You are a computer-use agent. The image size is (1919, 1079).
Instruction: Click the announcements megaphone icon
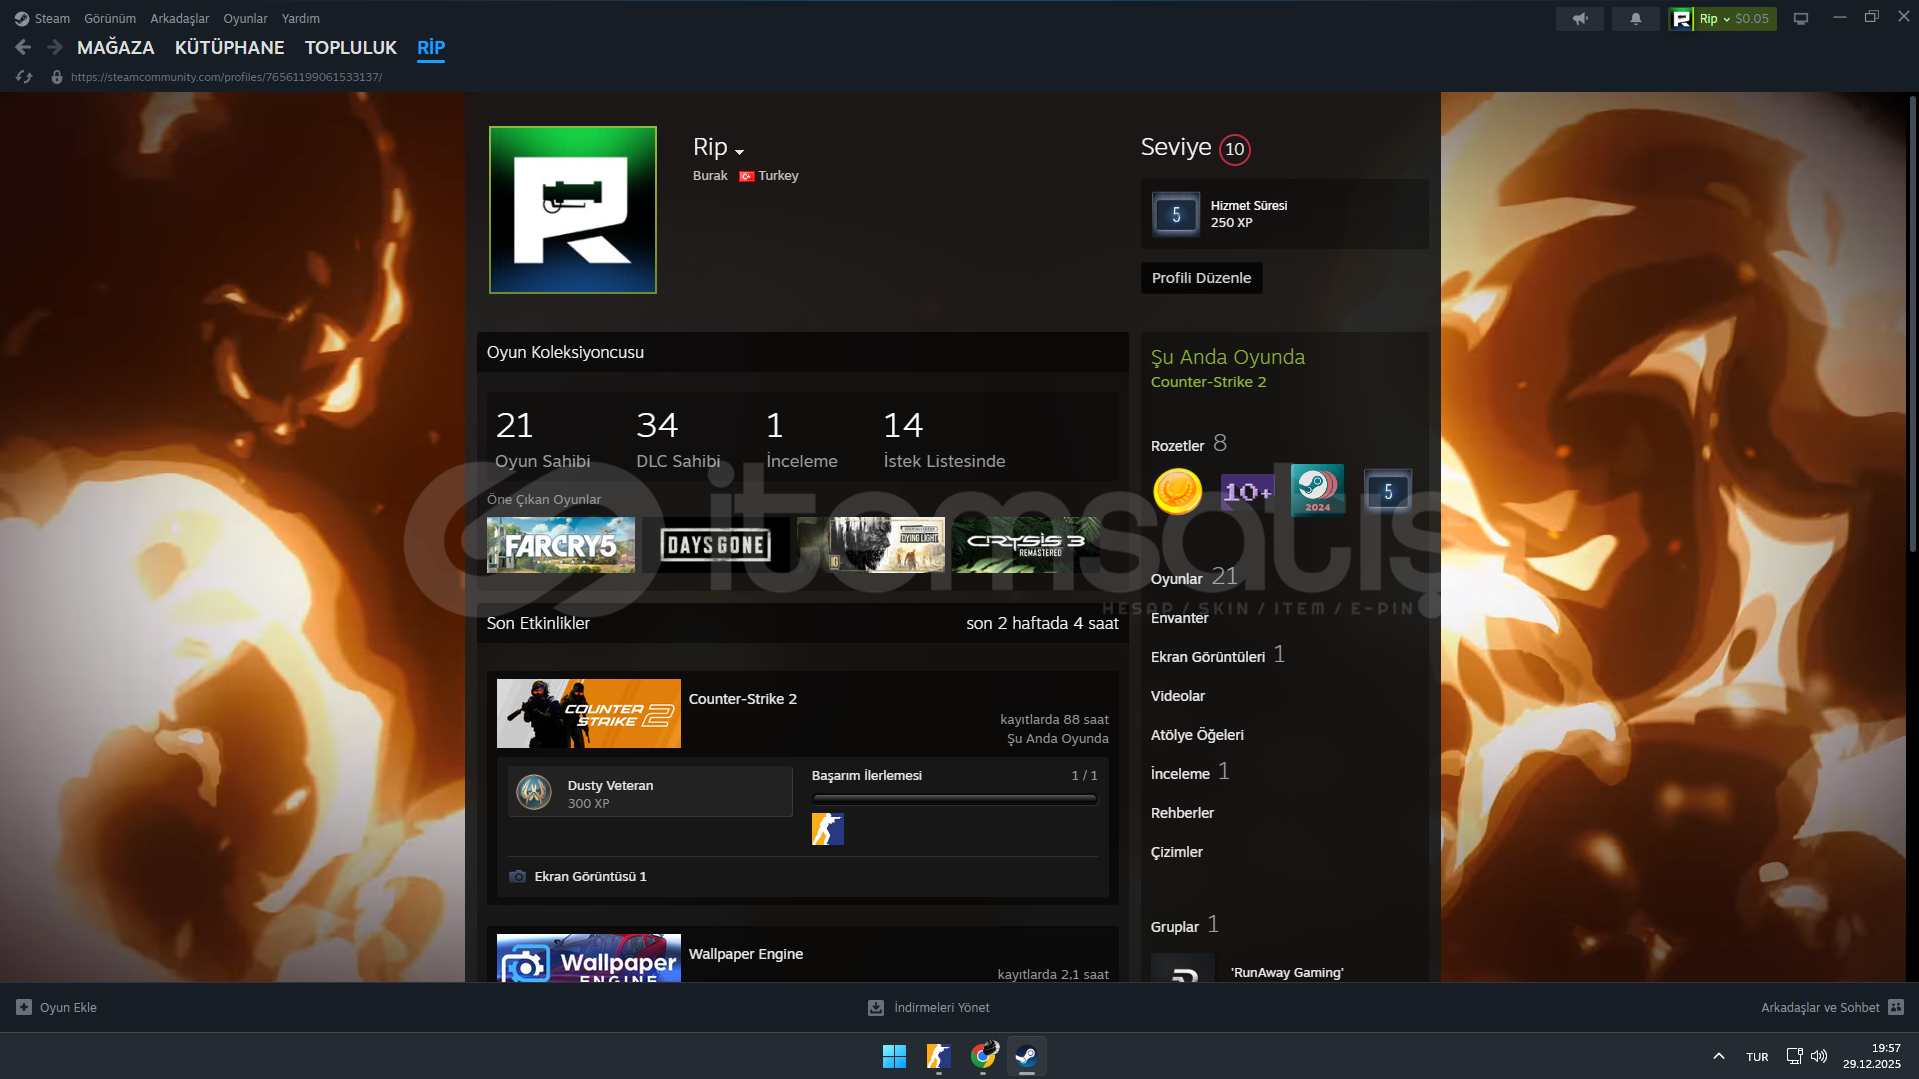[x=1579, y=19]
